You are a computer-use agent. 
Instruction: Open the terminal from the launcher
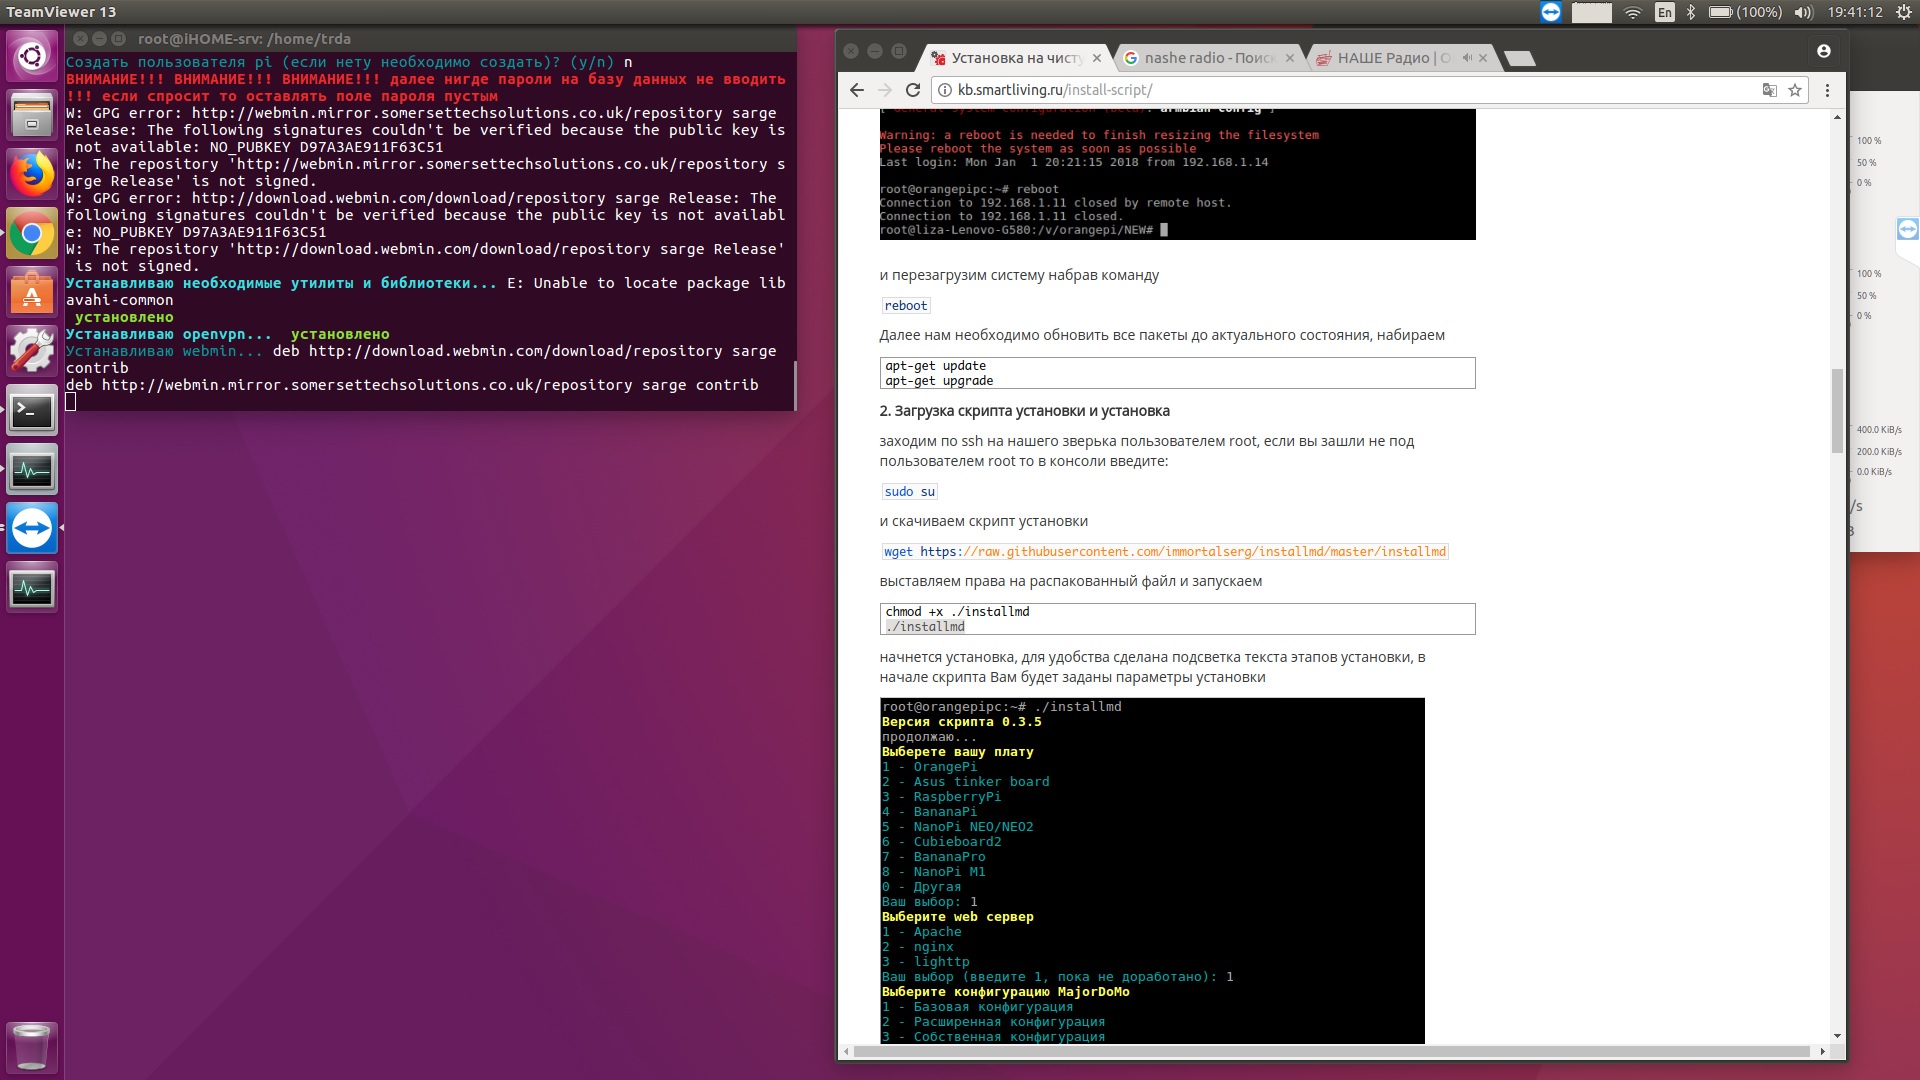32,411
